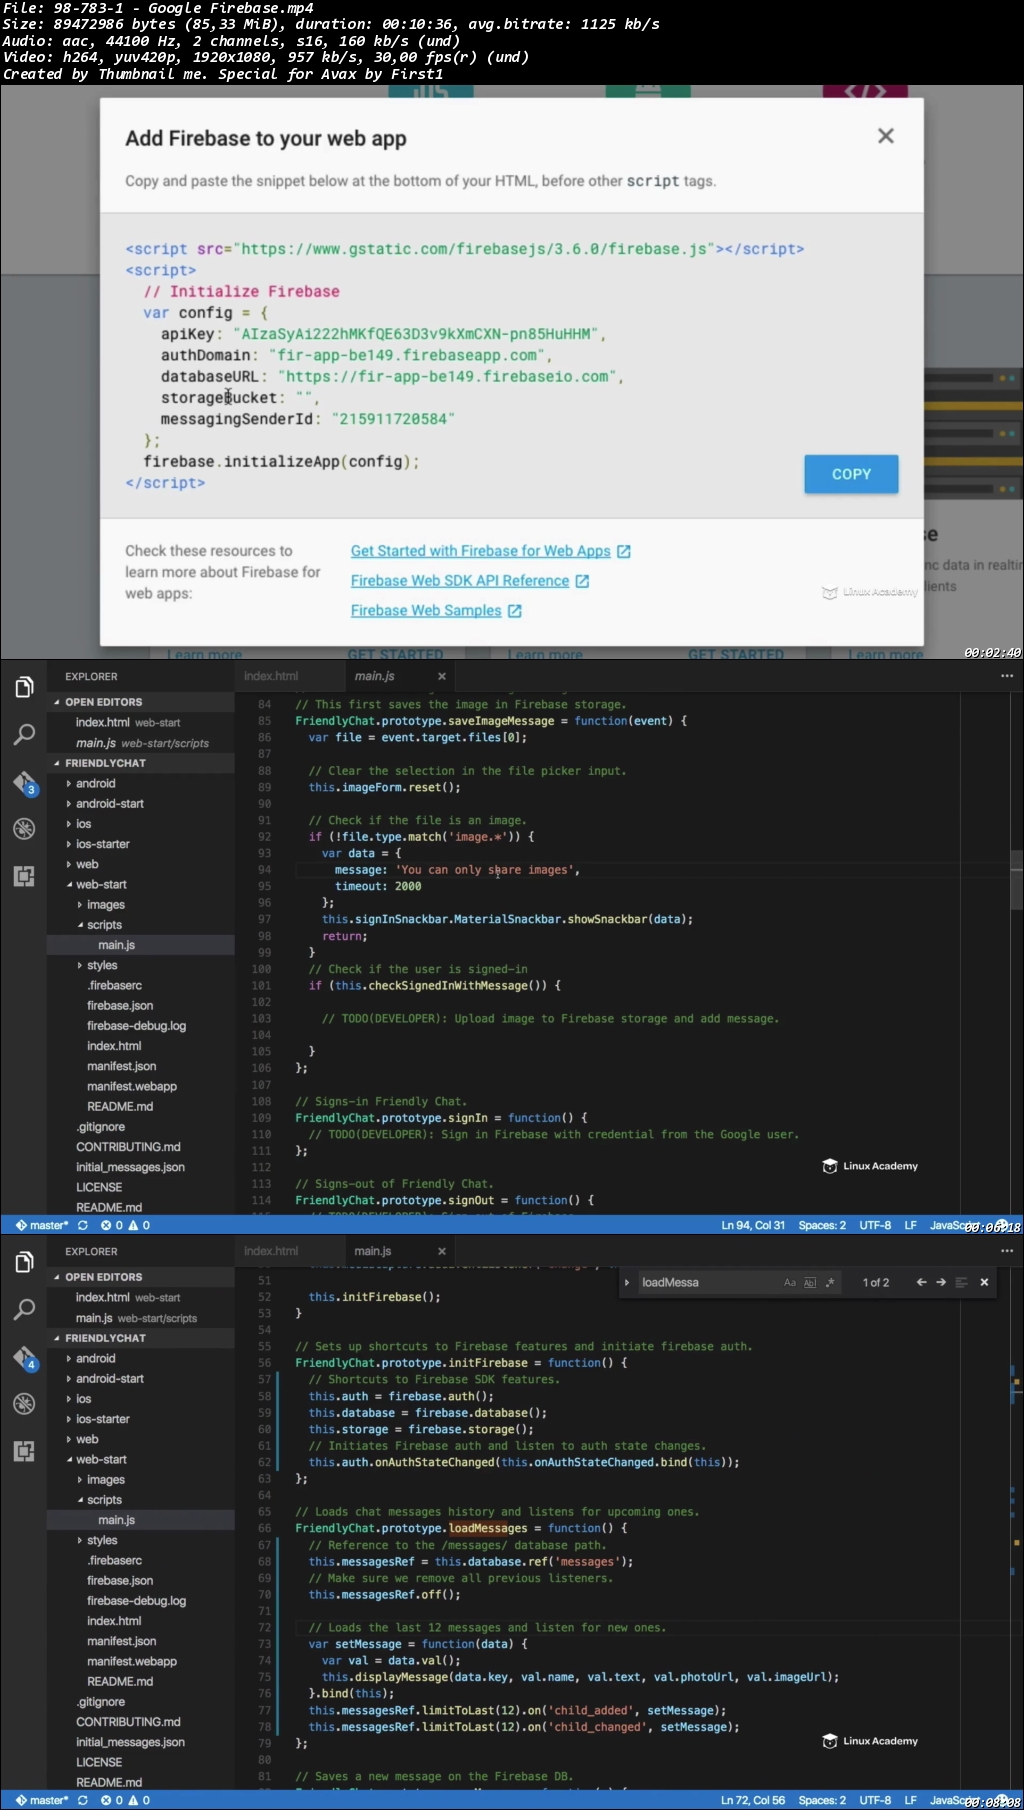The height and width of the screenshot is (1810, 1024).
Task: Click Ln 94, Col 31 in status bar
Action: tap(753, 1225)
